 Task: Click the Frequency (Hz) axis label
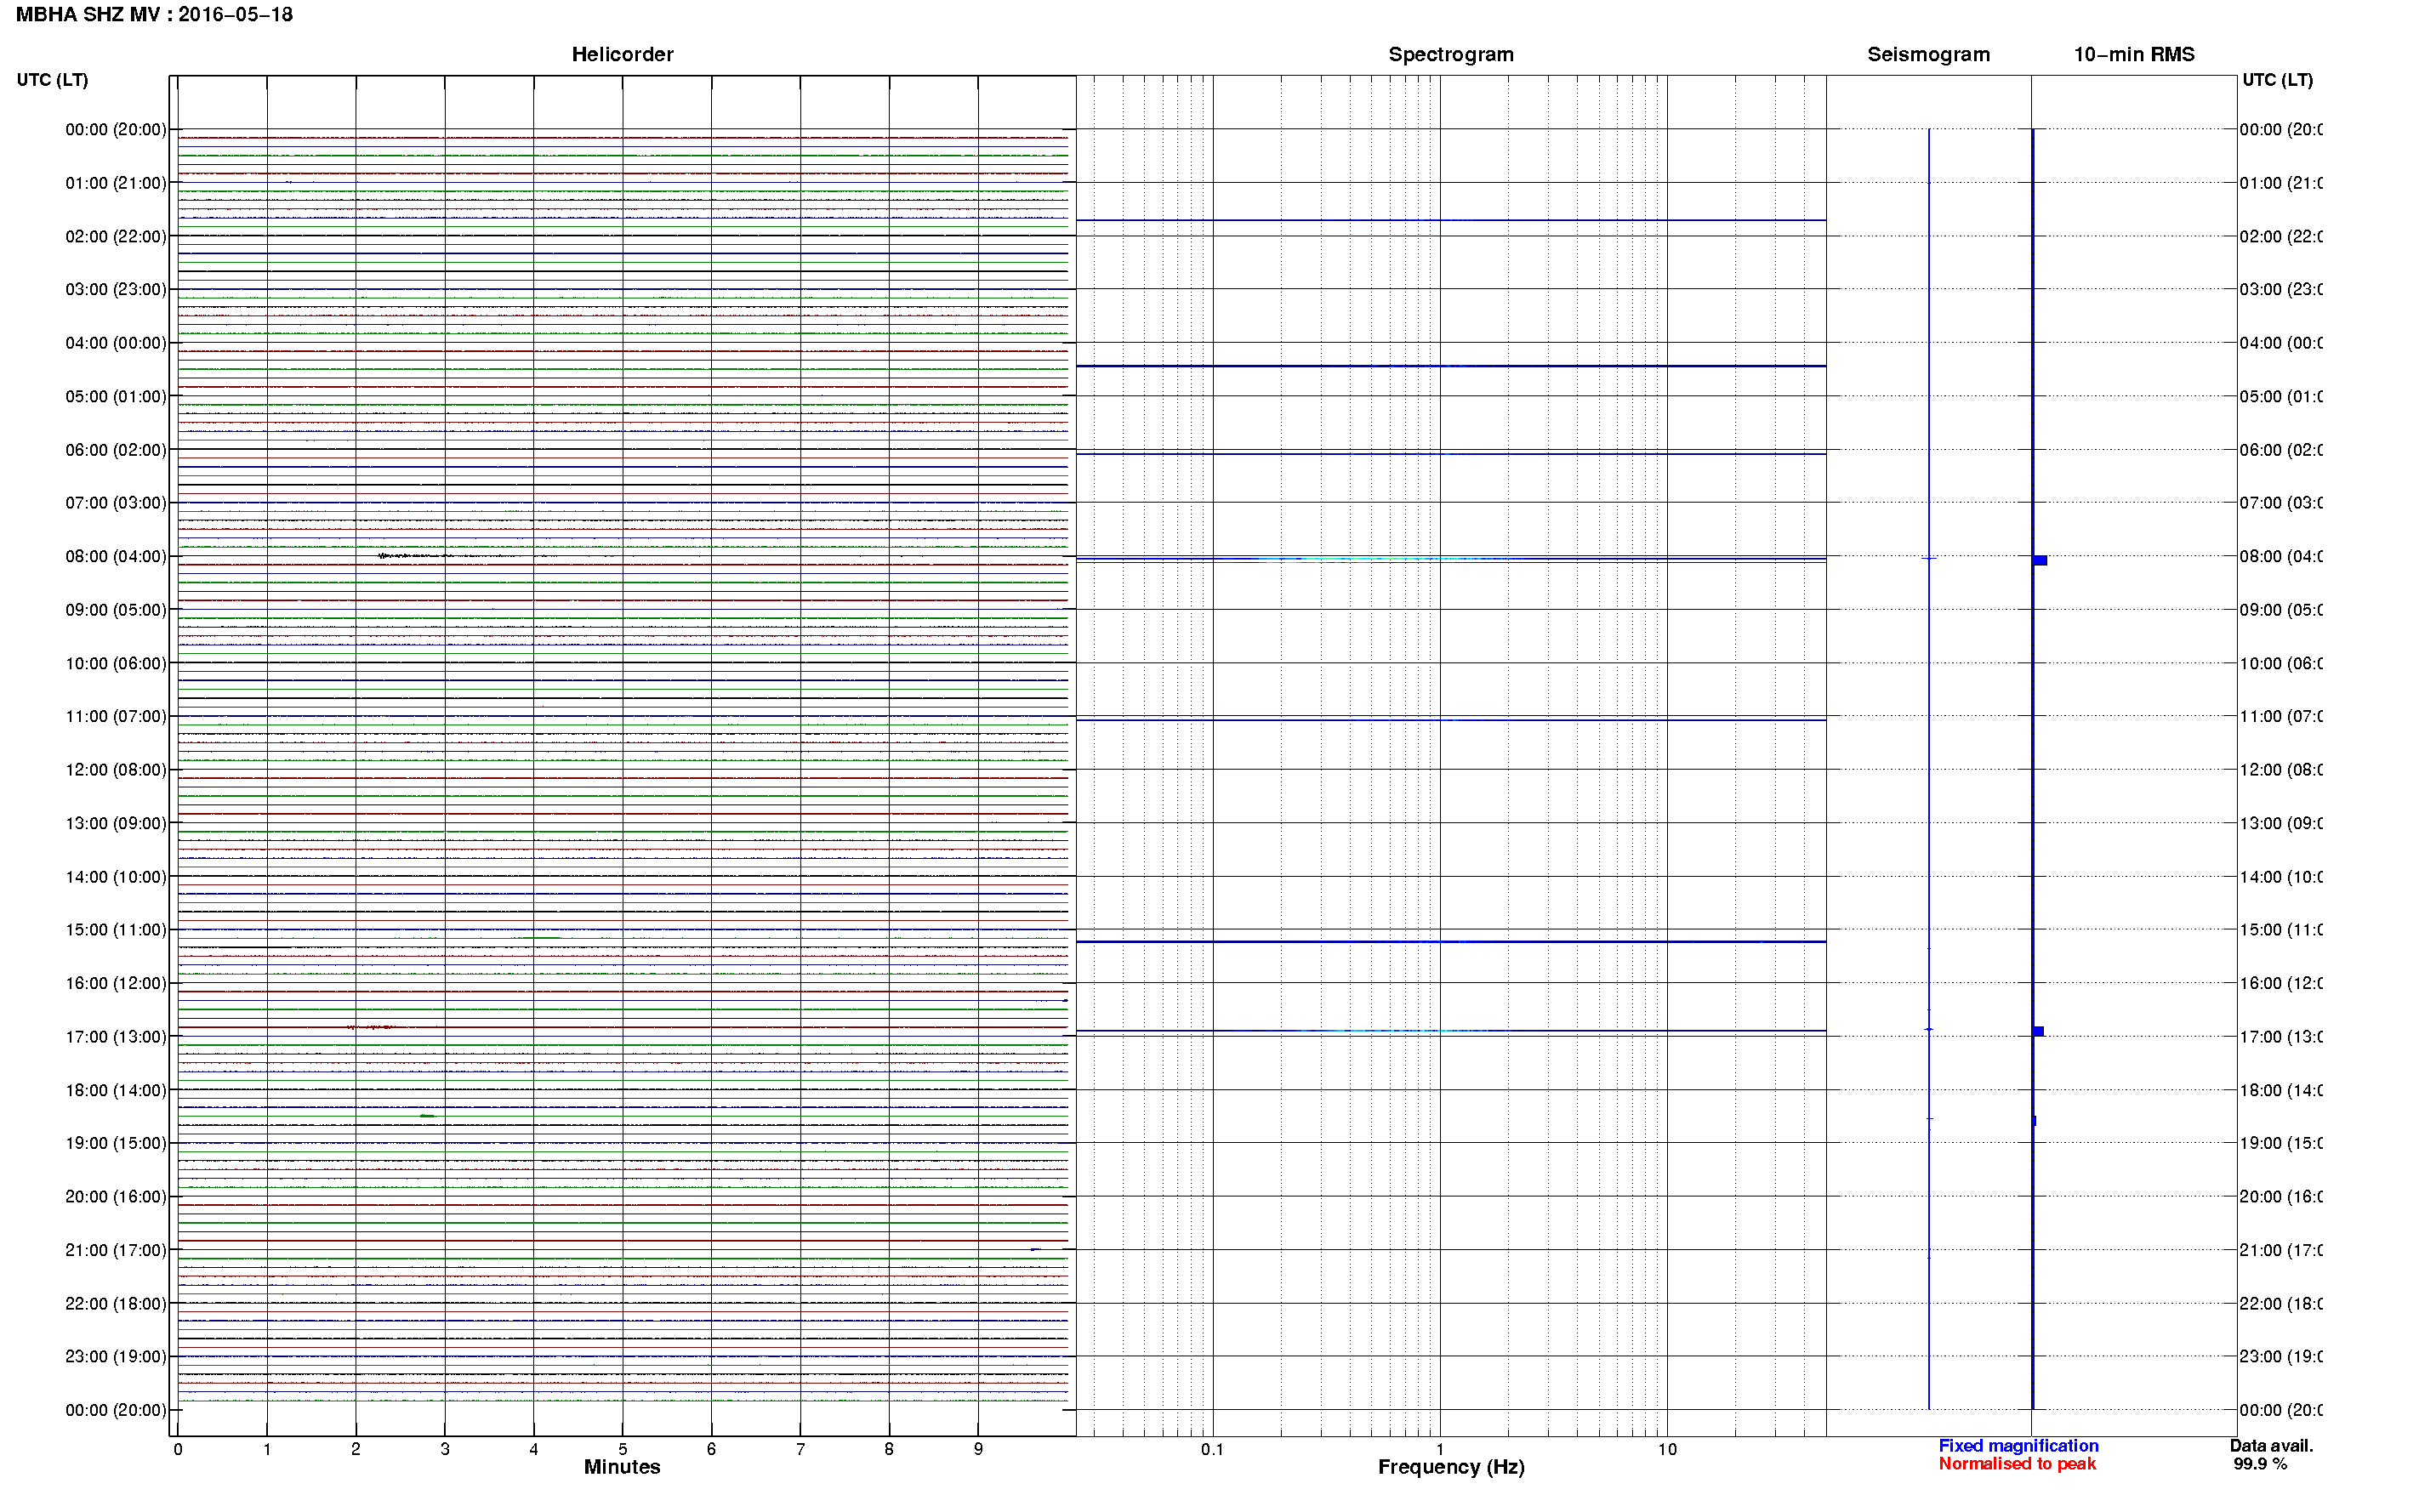[x=1451, y=1468]
